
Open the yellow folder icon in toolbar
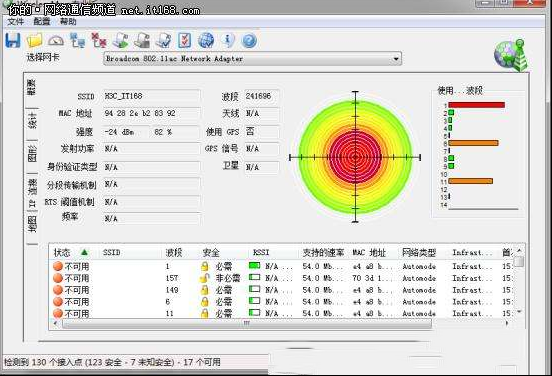click(34, 40)
